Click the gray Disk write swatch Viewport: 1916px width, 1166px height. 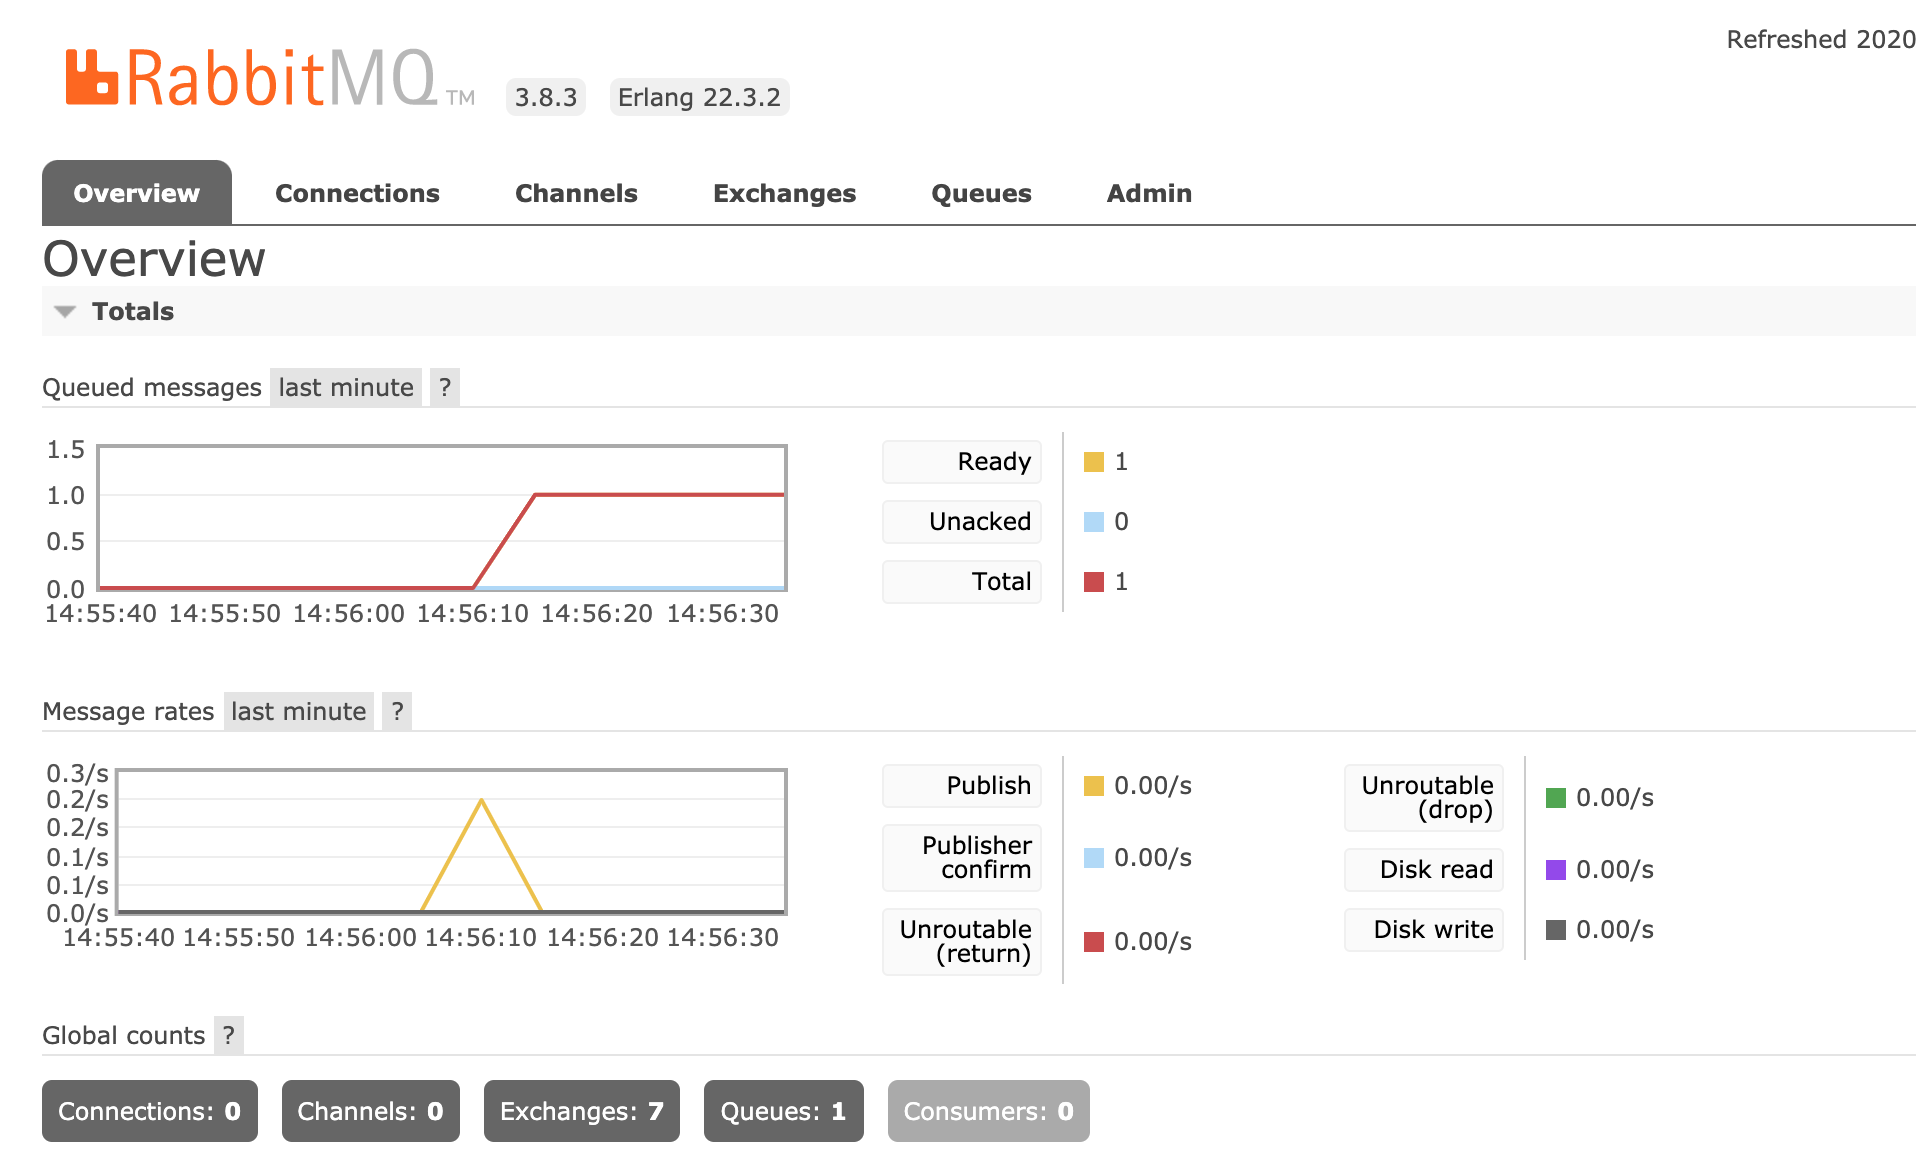click(1556, 930)
